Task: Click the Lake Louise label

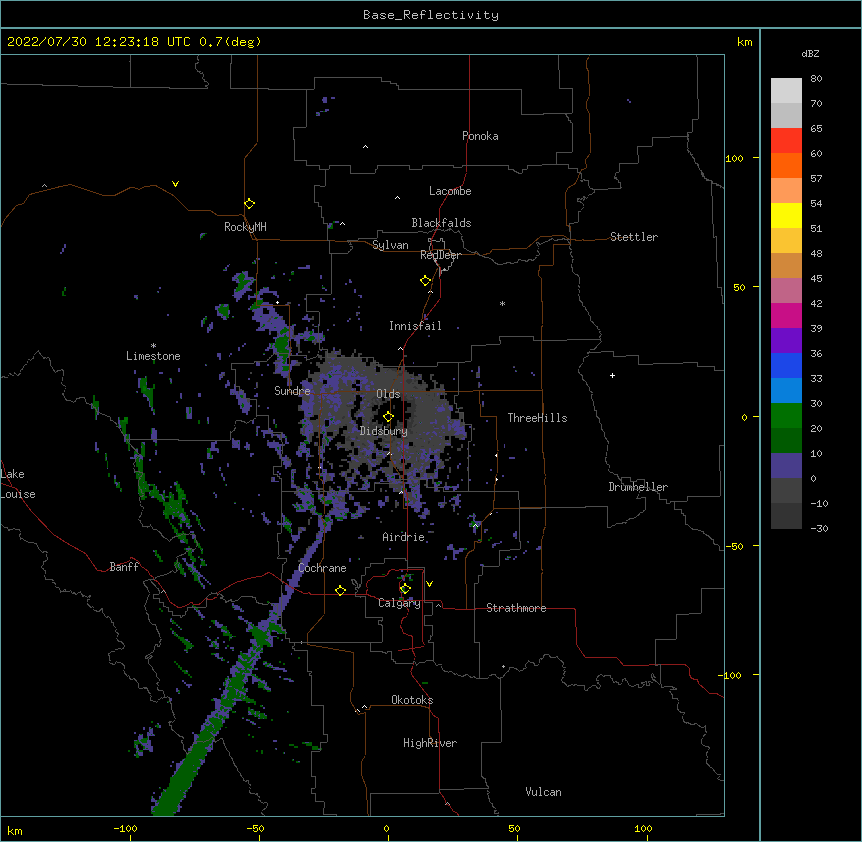Action: click(x=18, y=484)
